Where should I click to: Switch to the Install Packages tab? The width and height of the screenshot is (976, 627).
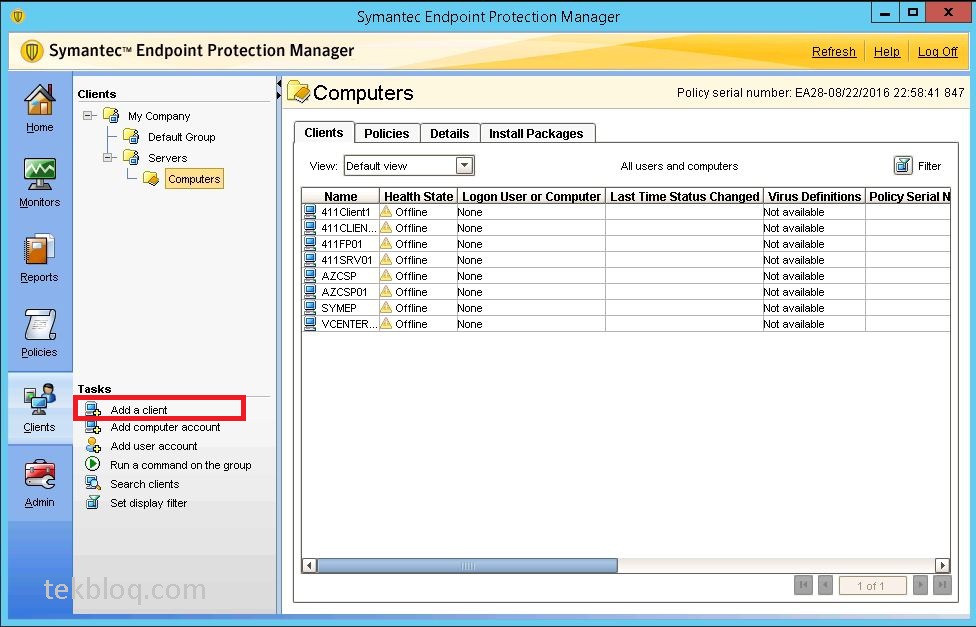536,133
